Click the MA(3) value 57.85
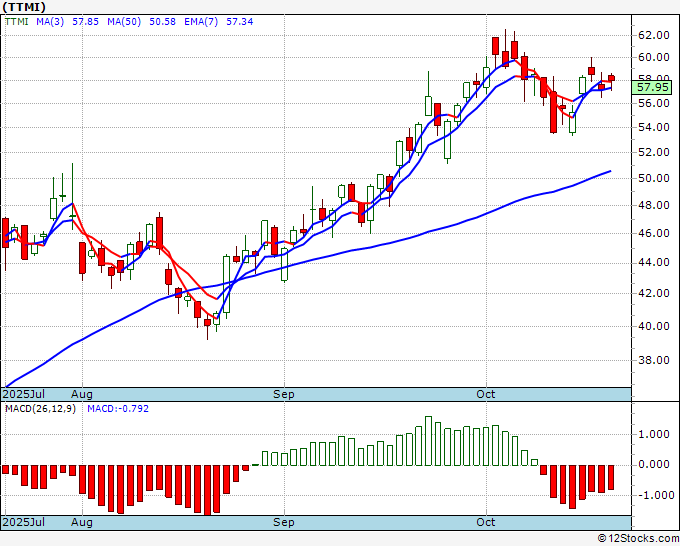The width and height of the screenshot is (680, 546). [x=85, y=22]
